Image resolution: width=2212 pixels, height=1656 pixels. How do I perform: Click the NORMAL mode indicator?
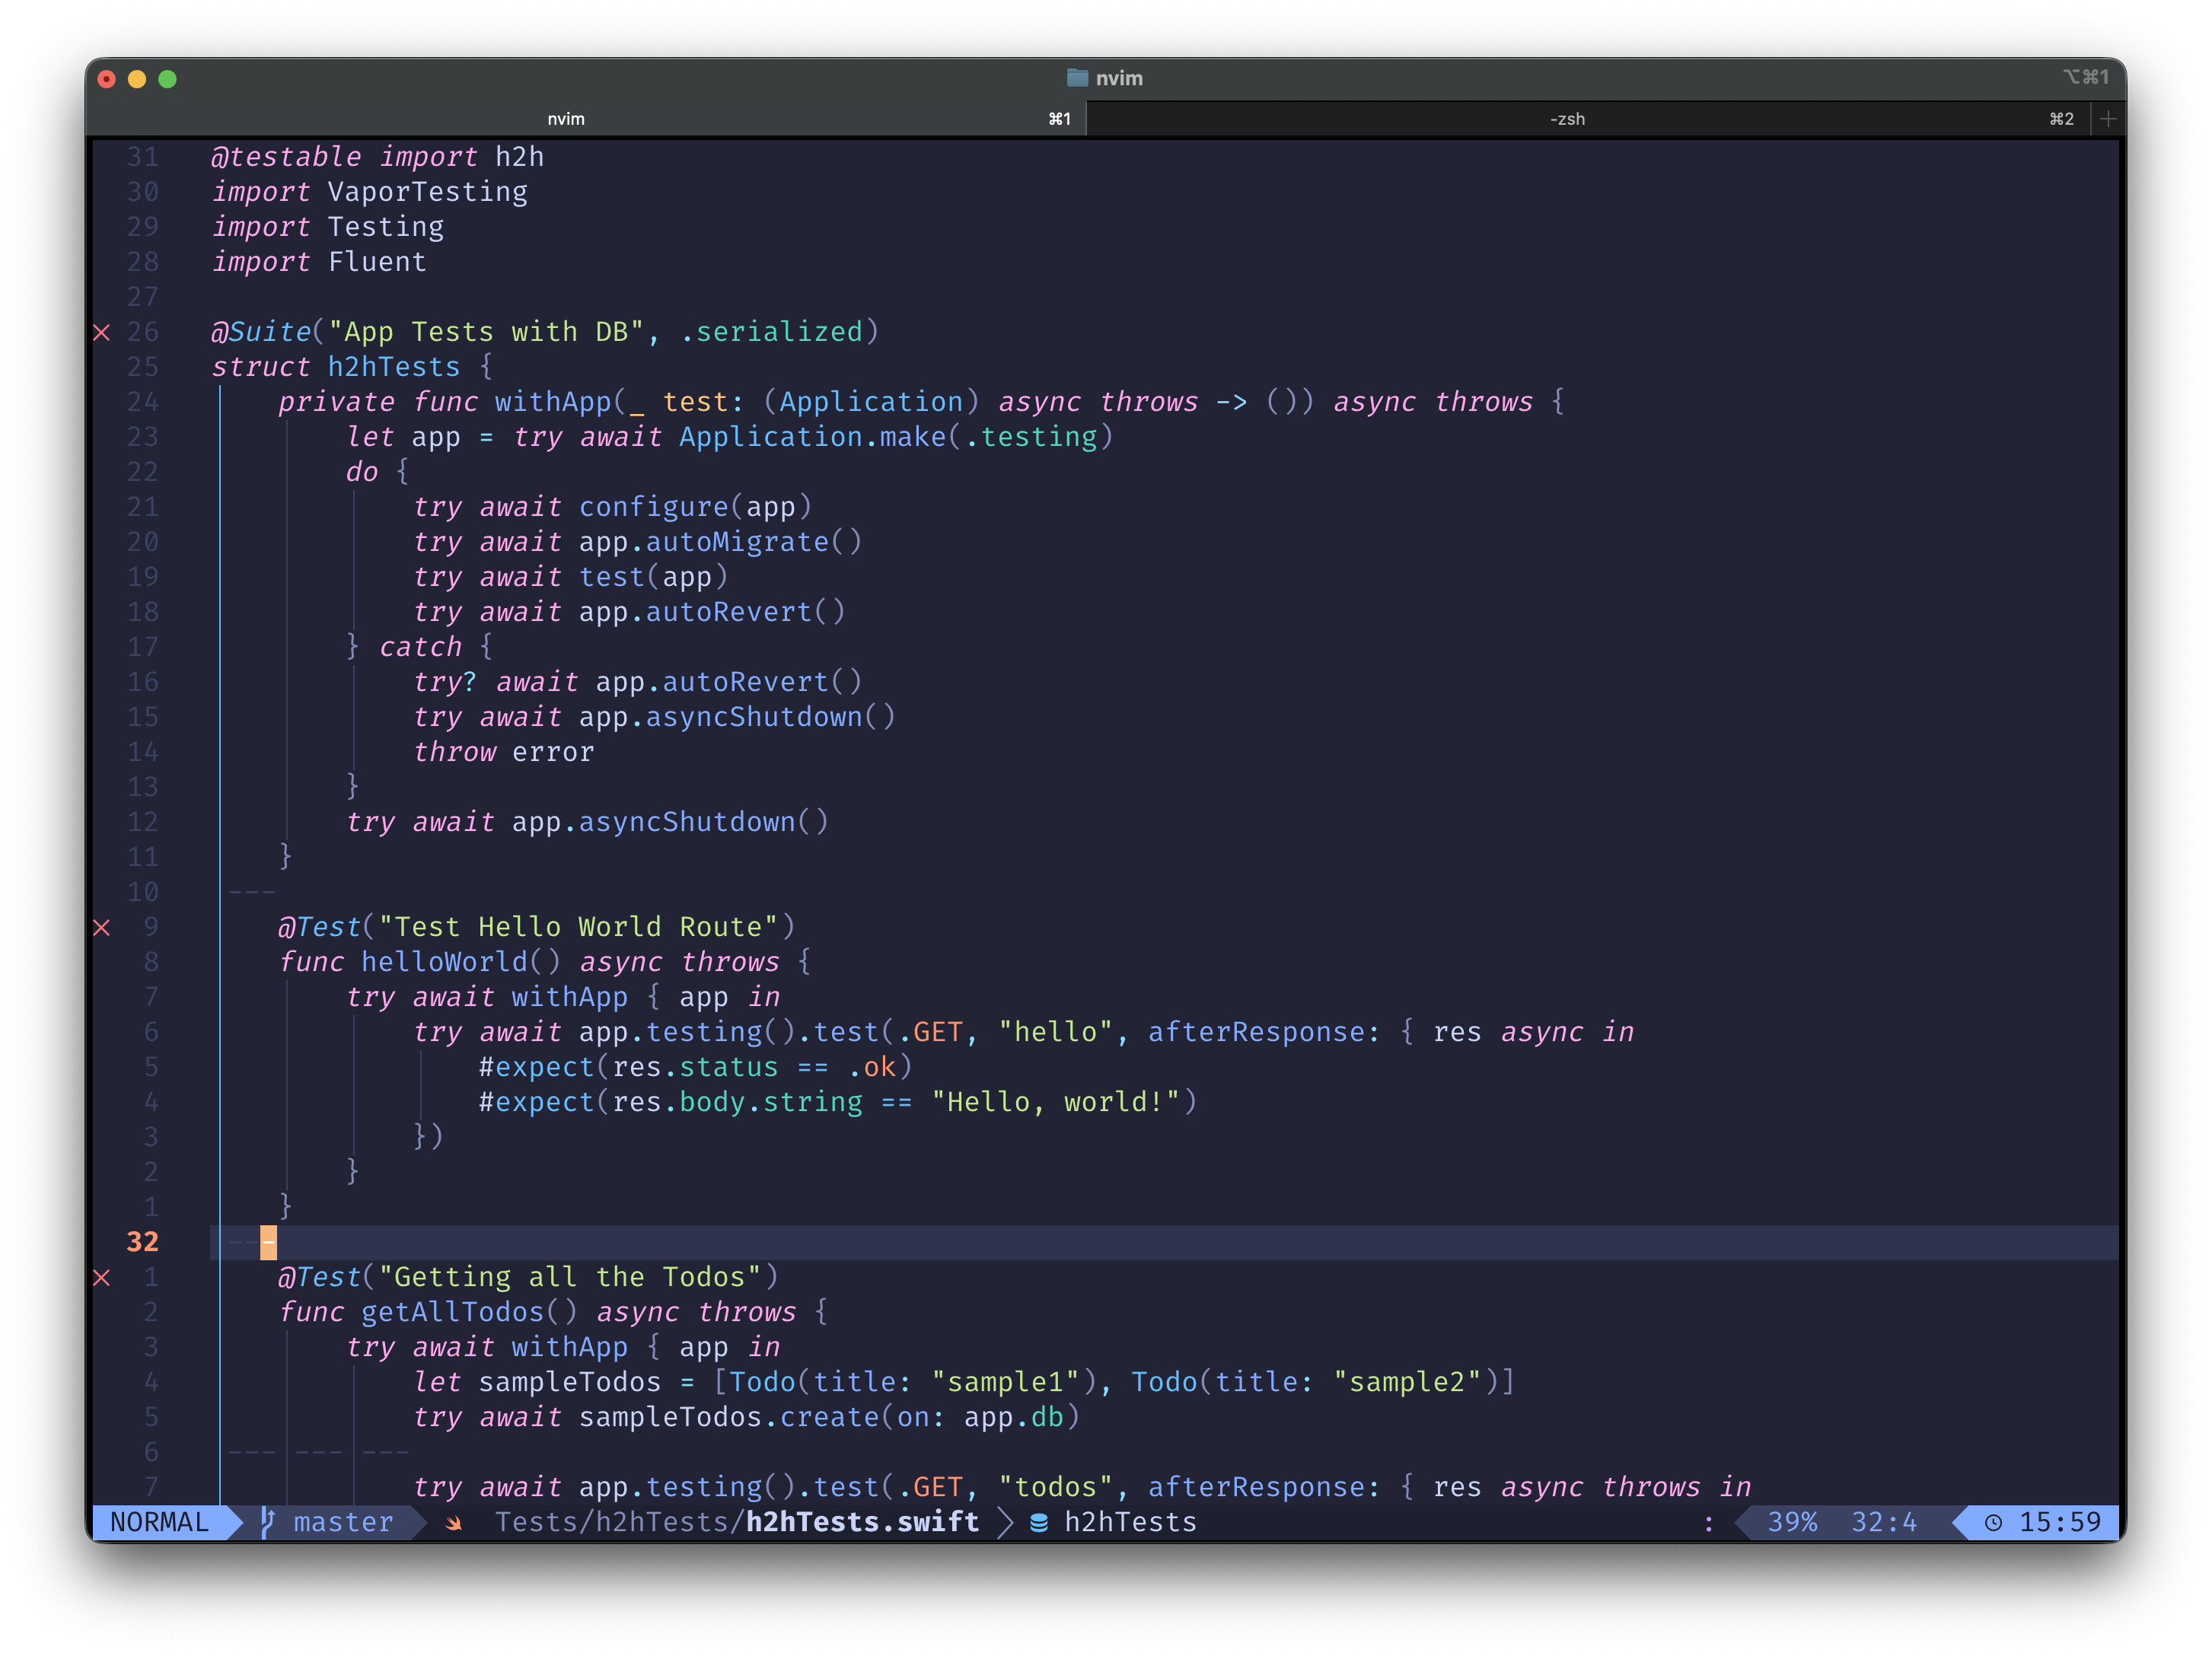pos(159,1522)
